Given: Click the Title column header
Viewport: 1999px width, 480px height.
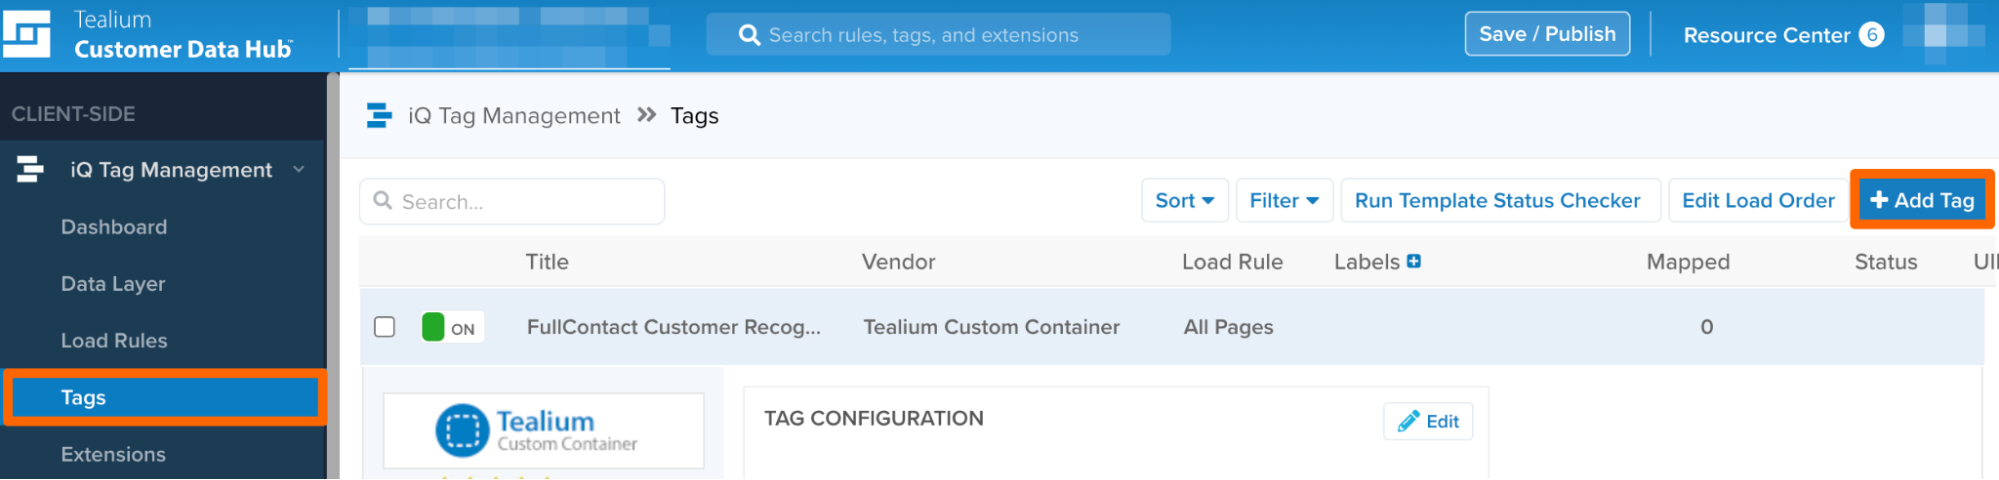Looking at the screenshot, I should (x=547, y=262).
